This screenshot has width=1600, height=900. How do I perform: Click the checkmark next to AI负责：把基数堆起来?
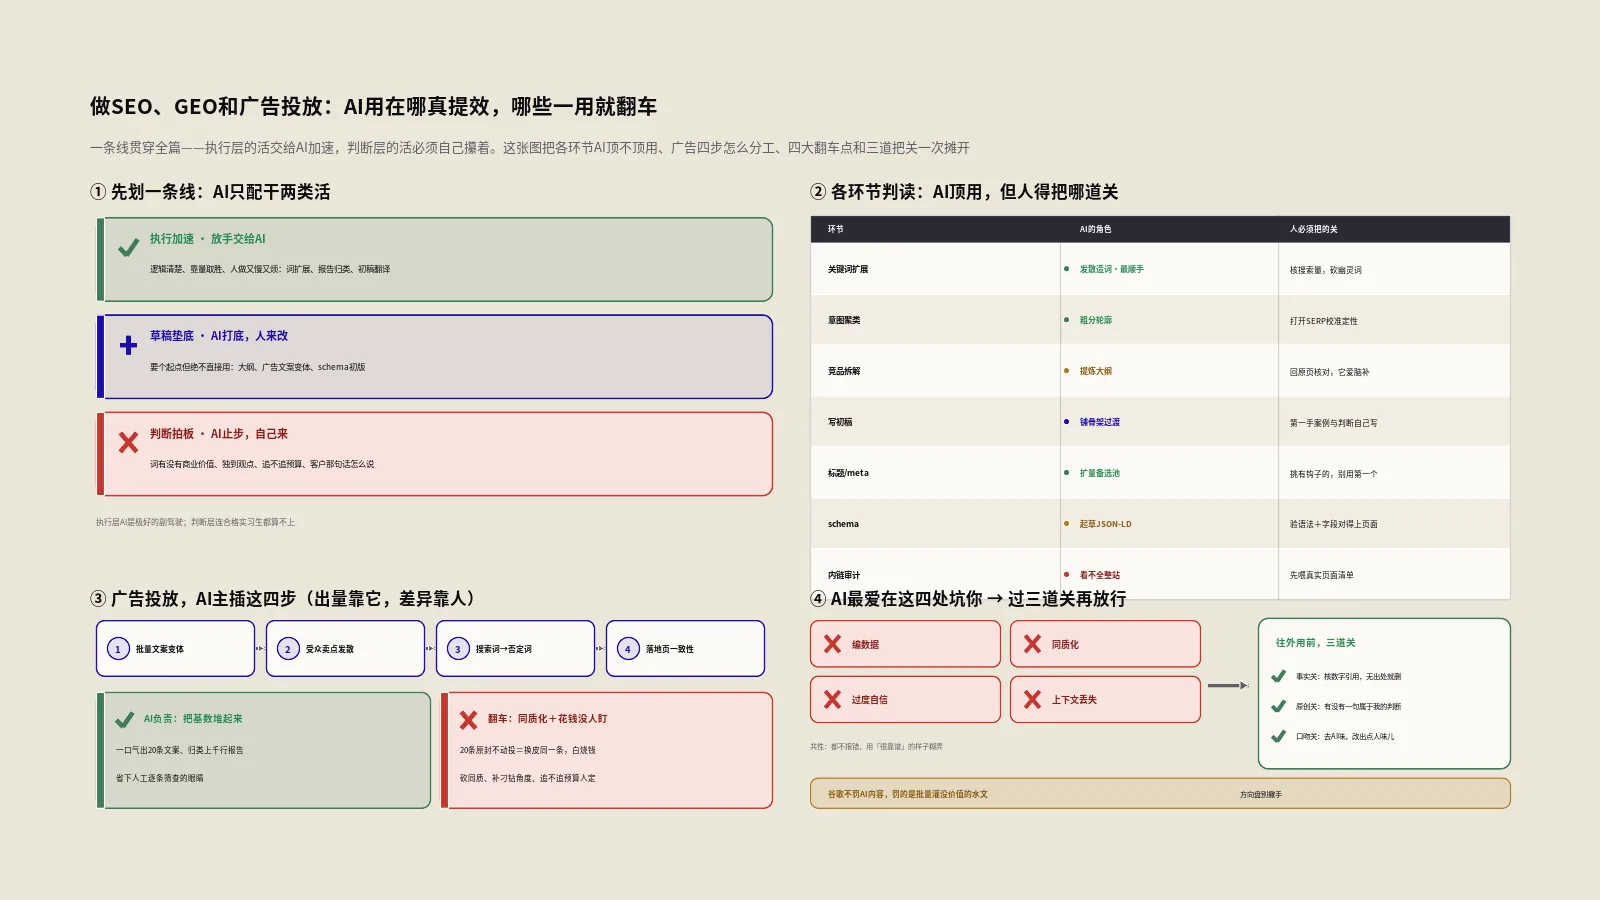coord(125,720)
